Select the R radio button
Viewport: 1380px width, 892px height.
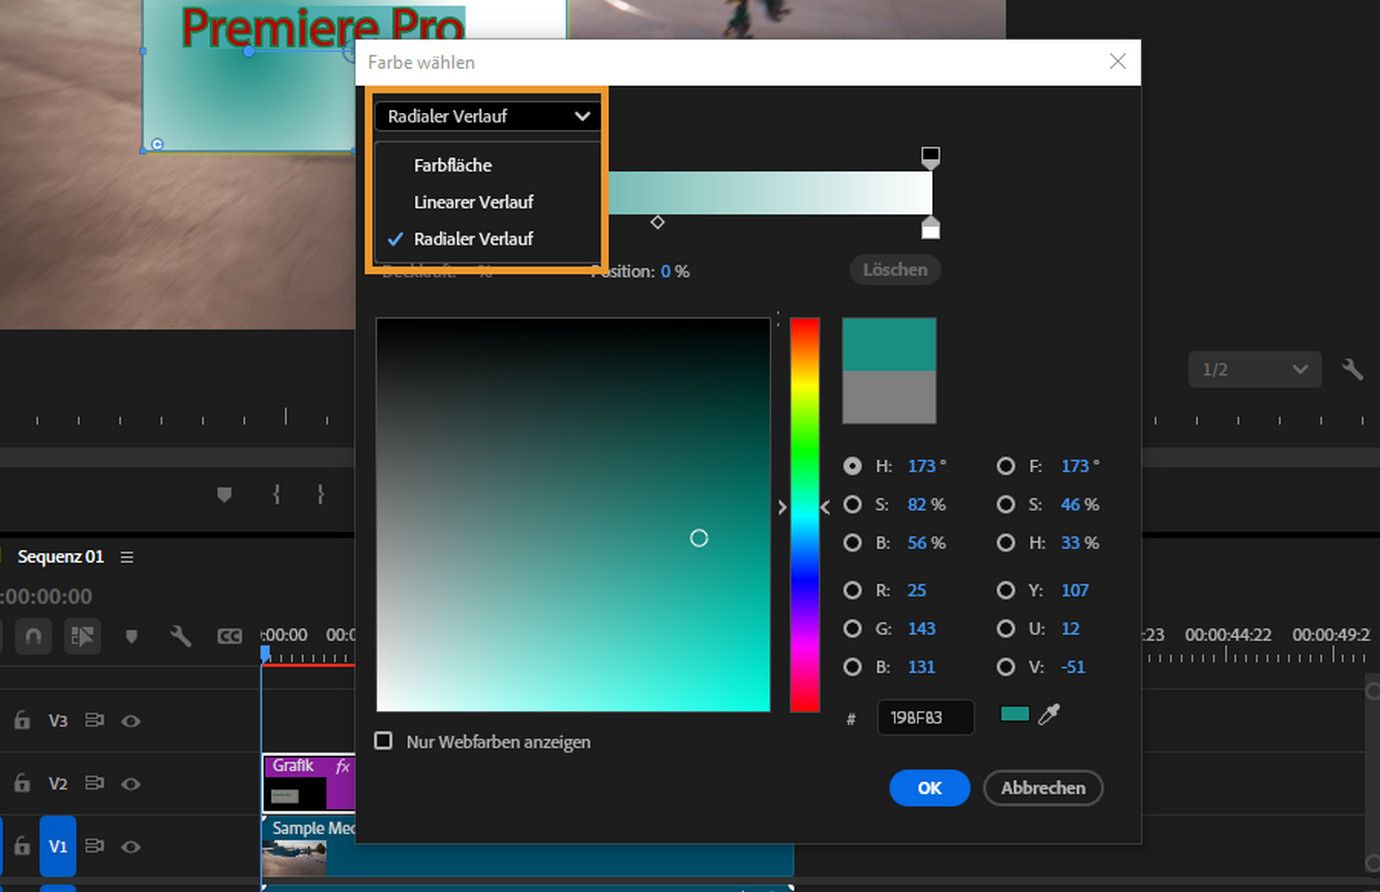(852, 590)
